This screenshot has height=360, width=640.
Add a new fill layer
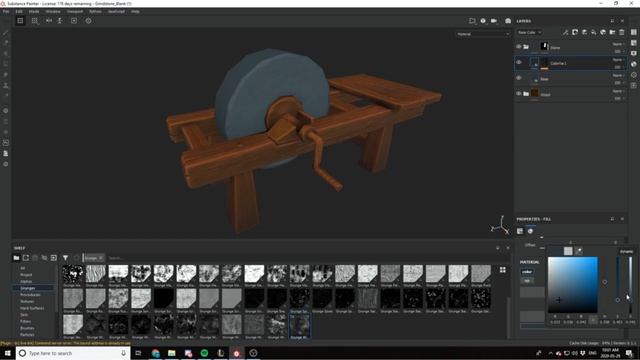(x=593, y=32)
